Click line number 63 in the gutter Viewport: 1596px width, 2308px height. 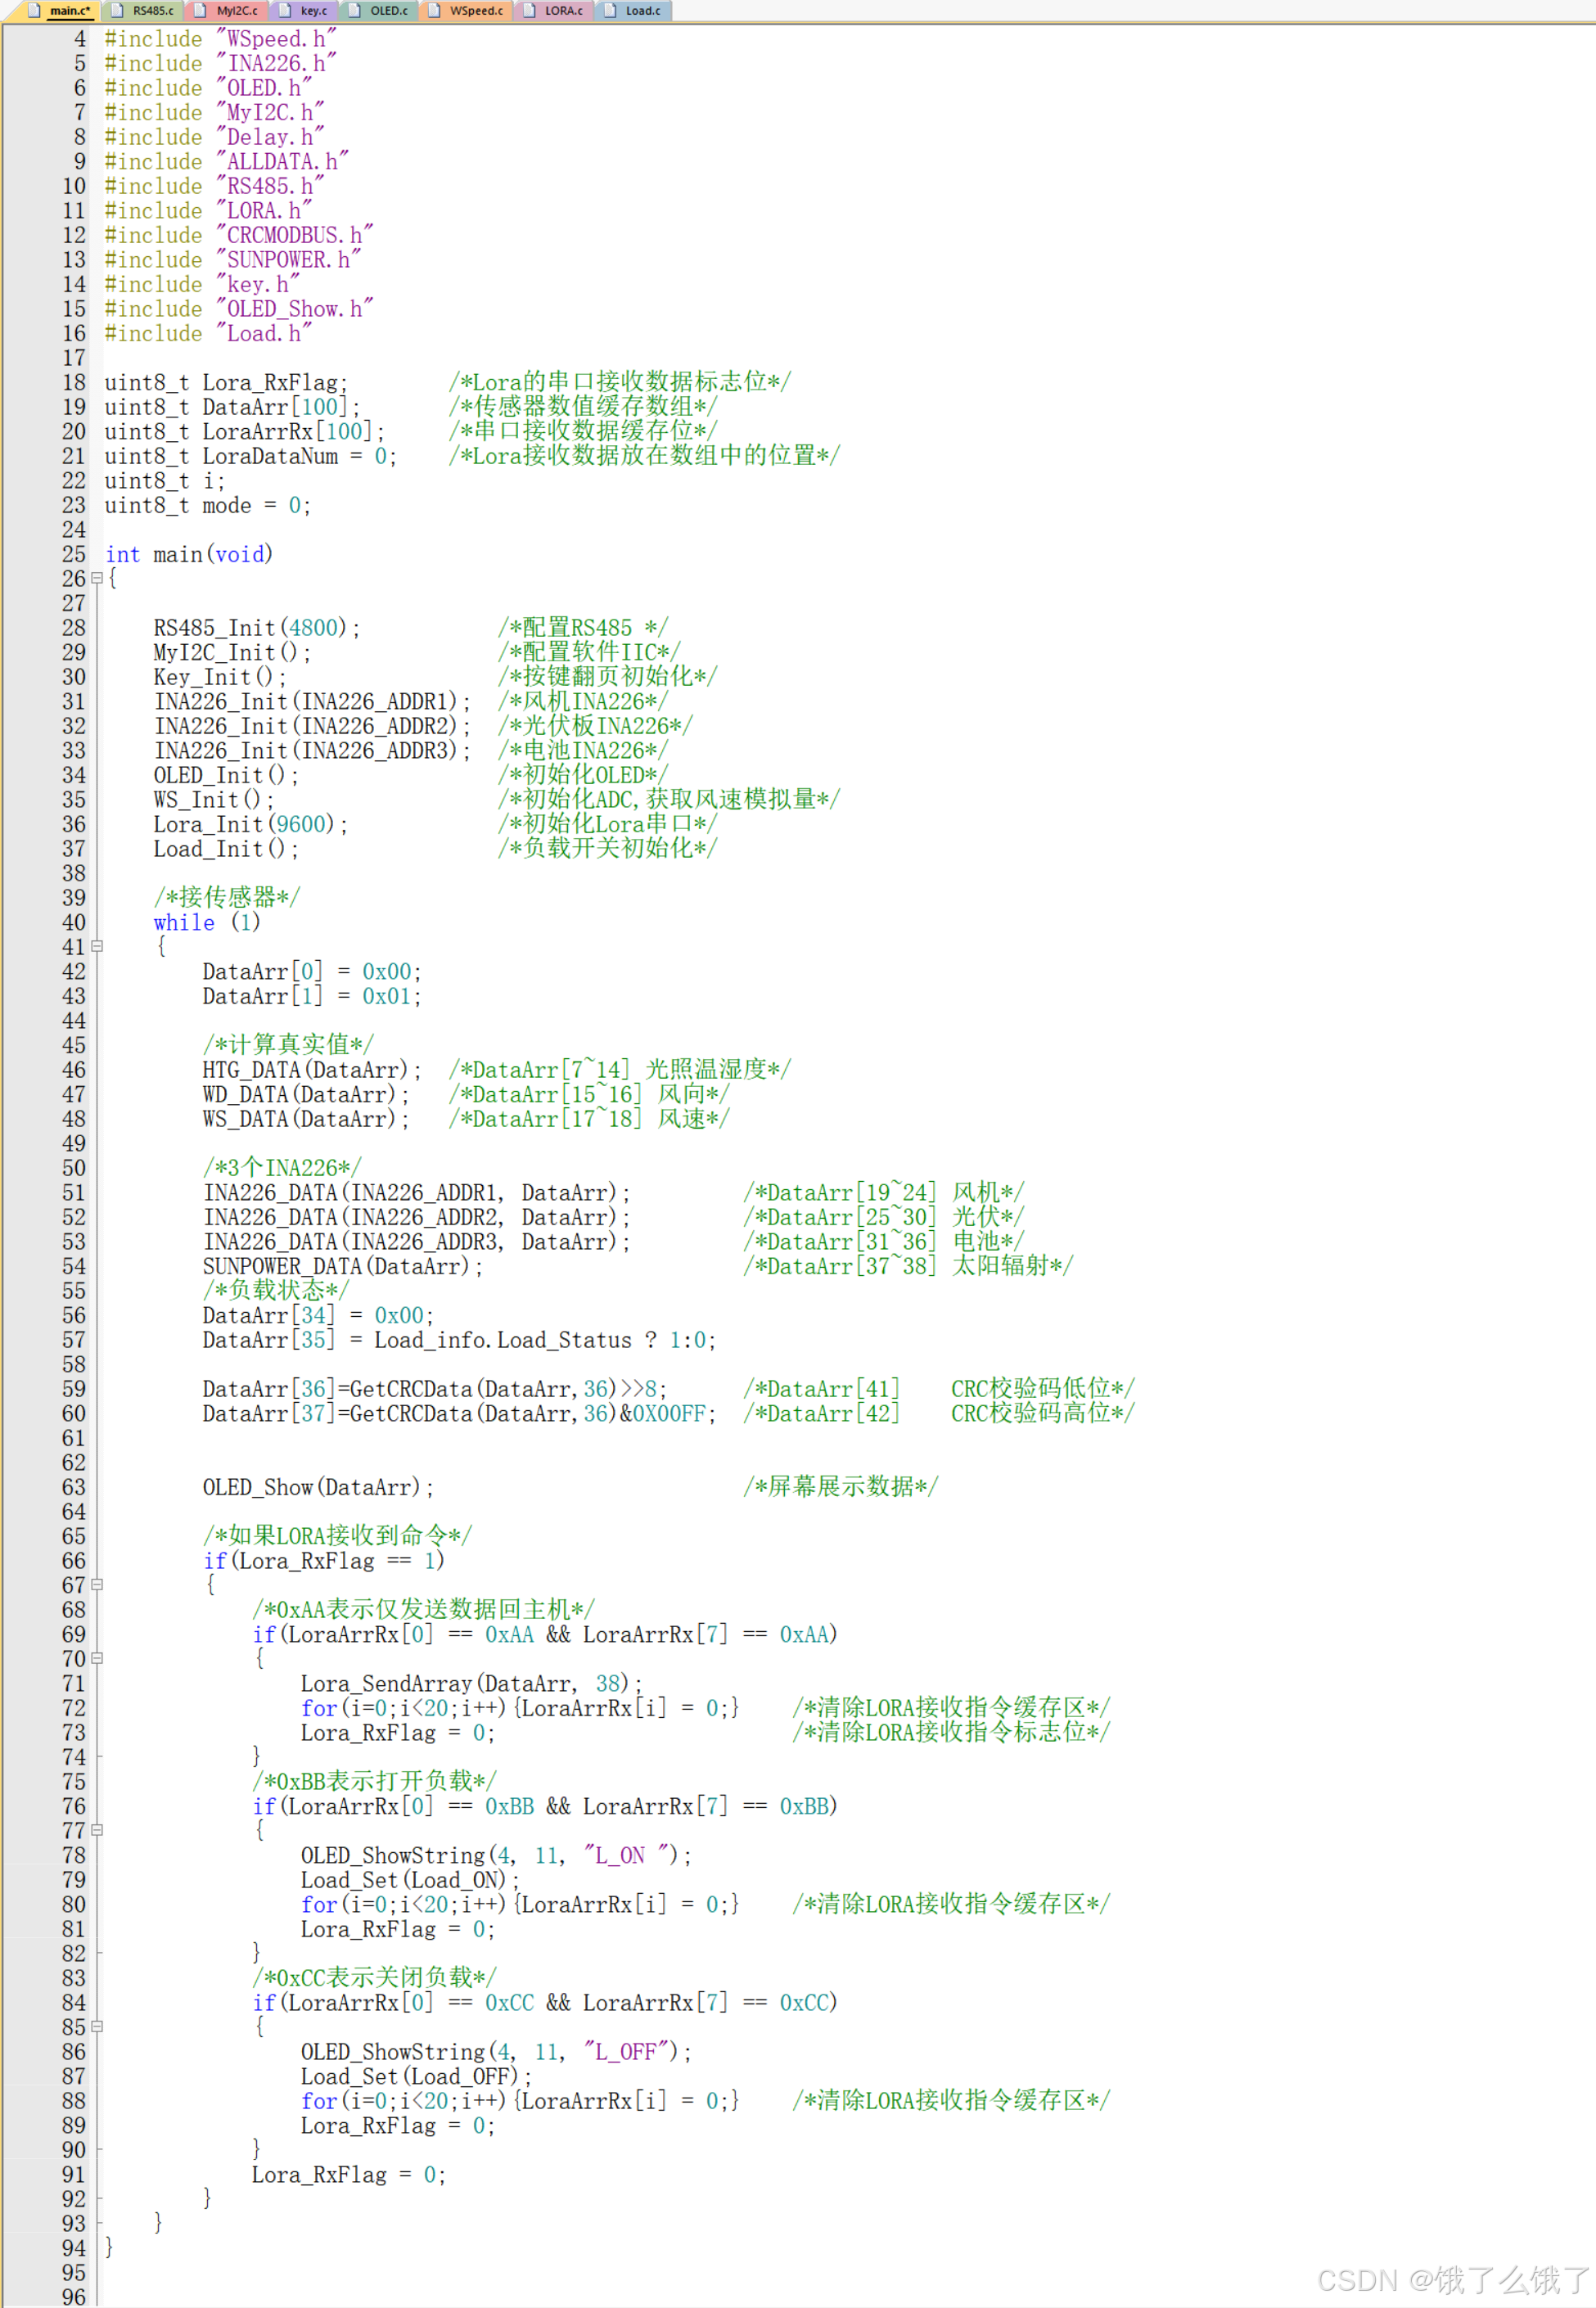coord(74,1487)
